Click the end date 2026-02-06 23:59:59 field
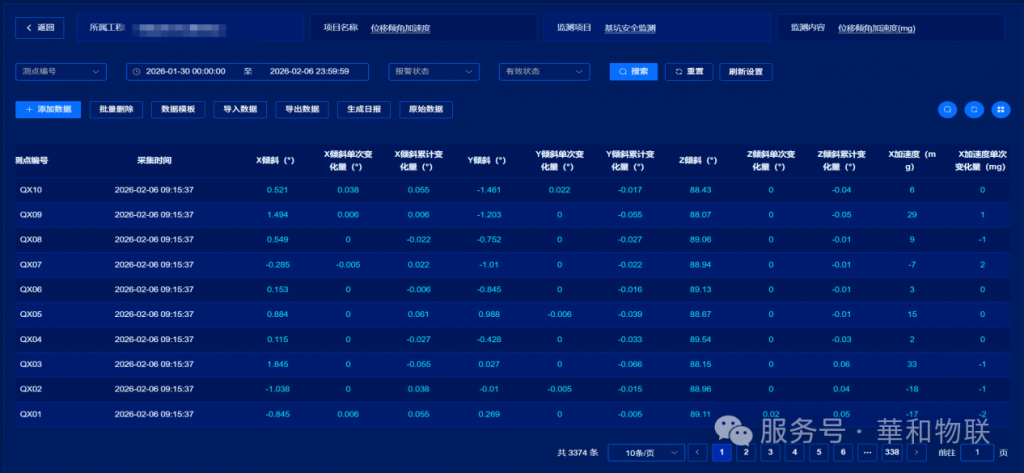Screen dimensions: 1024x473 click(x=310, y=71)
